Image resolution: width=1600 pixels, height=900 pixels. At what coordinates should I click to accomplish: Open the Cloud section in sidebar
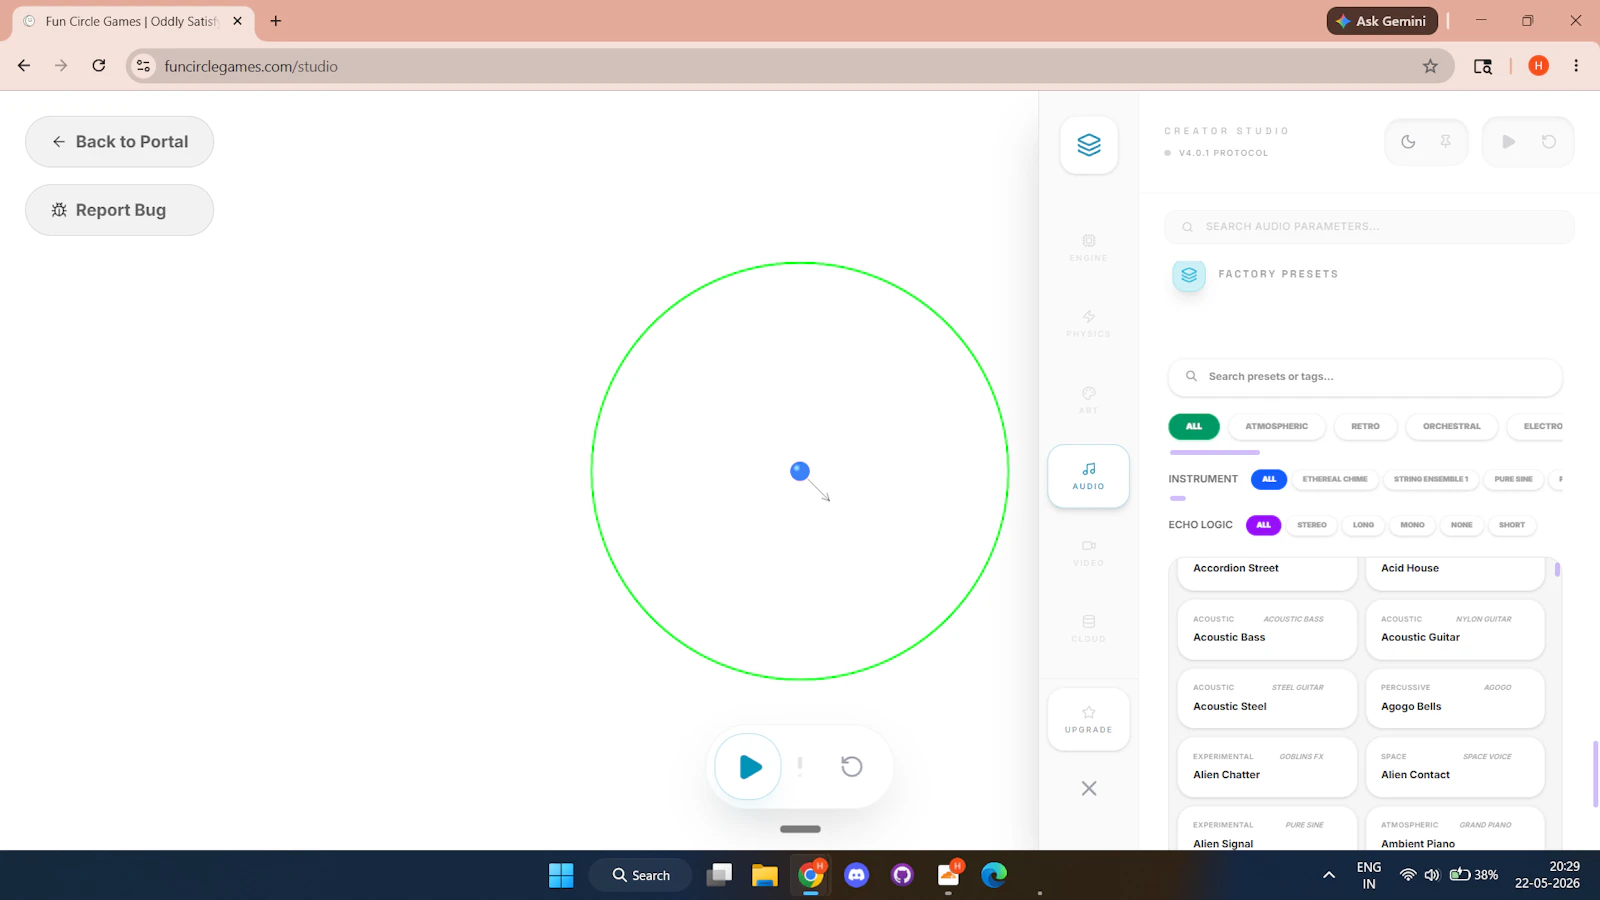(1088, 629)
